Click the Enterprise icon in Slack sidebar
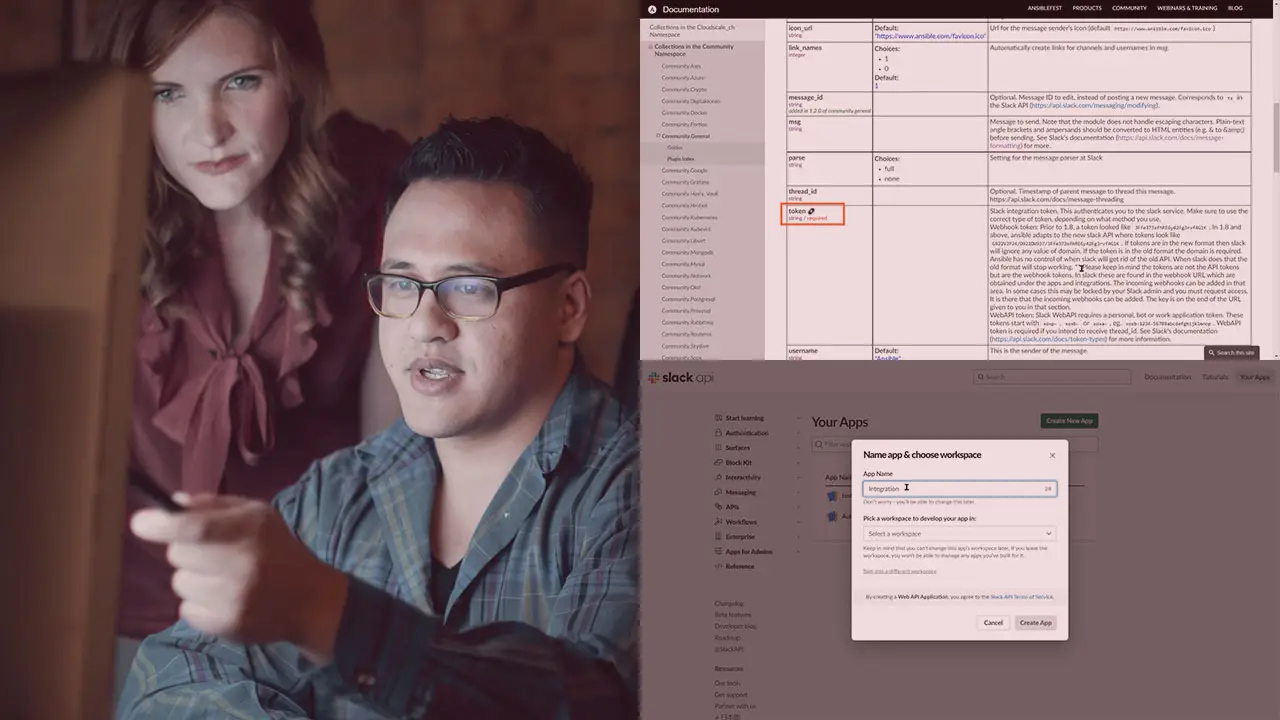1280x720 pixels. tap(718, 537)
